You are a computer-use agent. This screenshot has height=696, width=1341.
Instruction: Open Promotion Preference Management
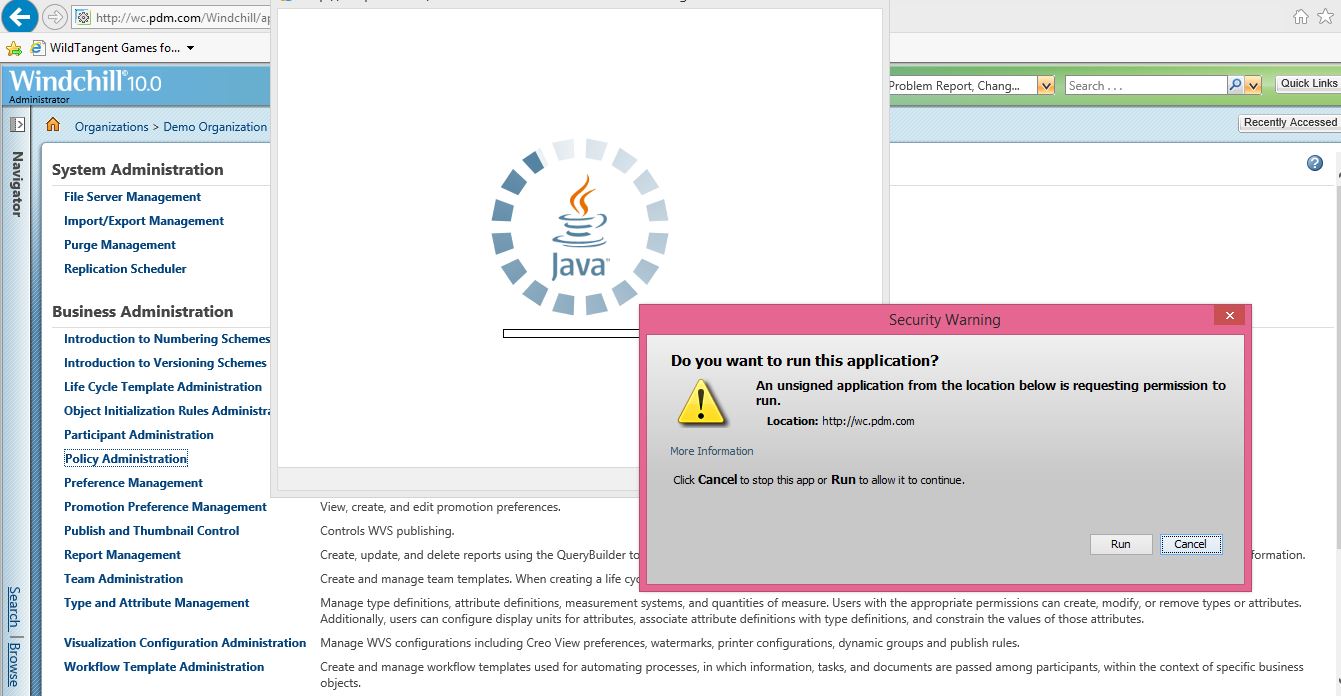165,507
